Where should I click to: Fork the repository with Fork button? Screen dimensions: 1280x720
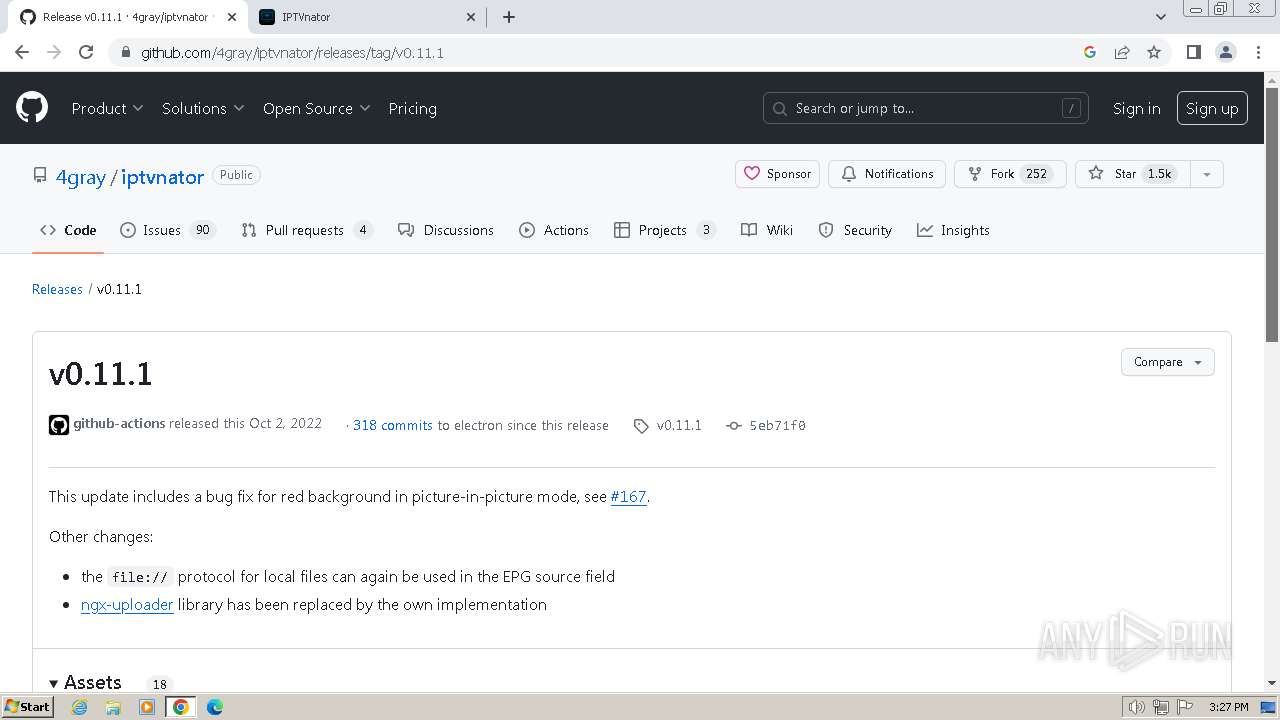[x=1010, y=174]
